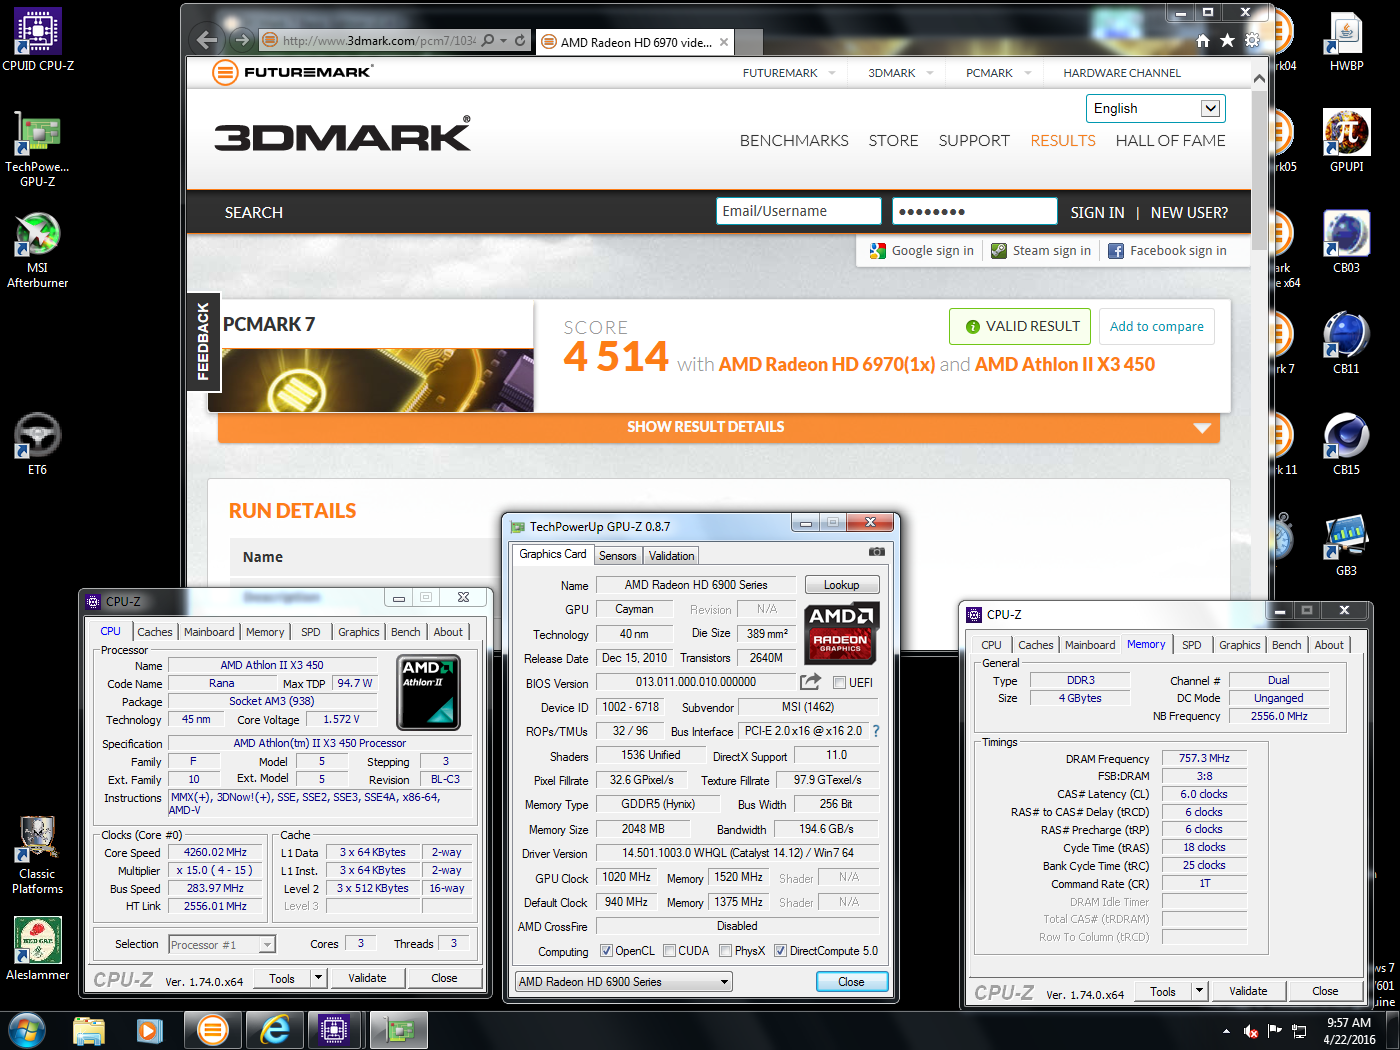The width and height of the screenshot is (1400, 1050).
Task: Open AMD Radeon HD 6900 Series dropdown
Action: click(624, 982)
